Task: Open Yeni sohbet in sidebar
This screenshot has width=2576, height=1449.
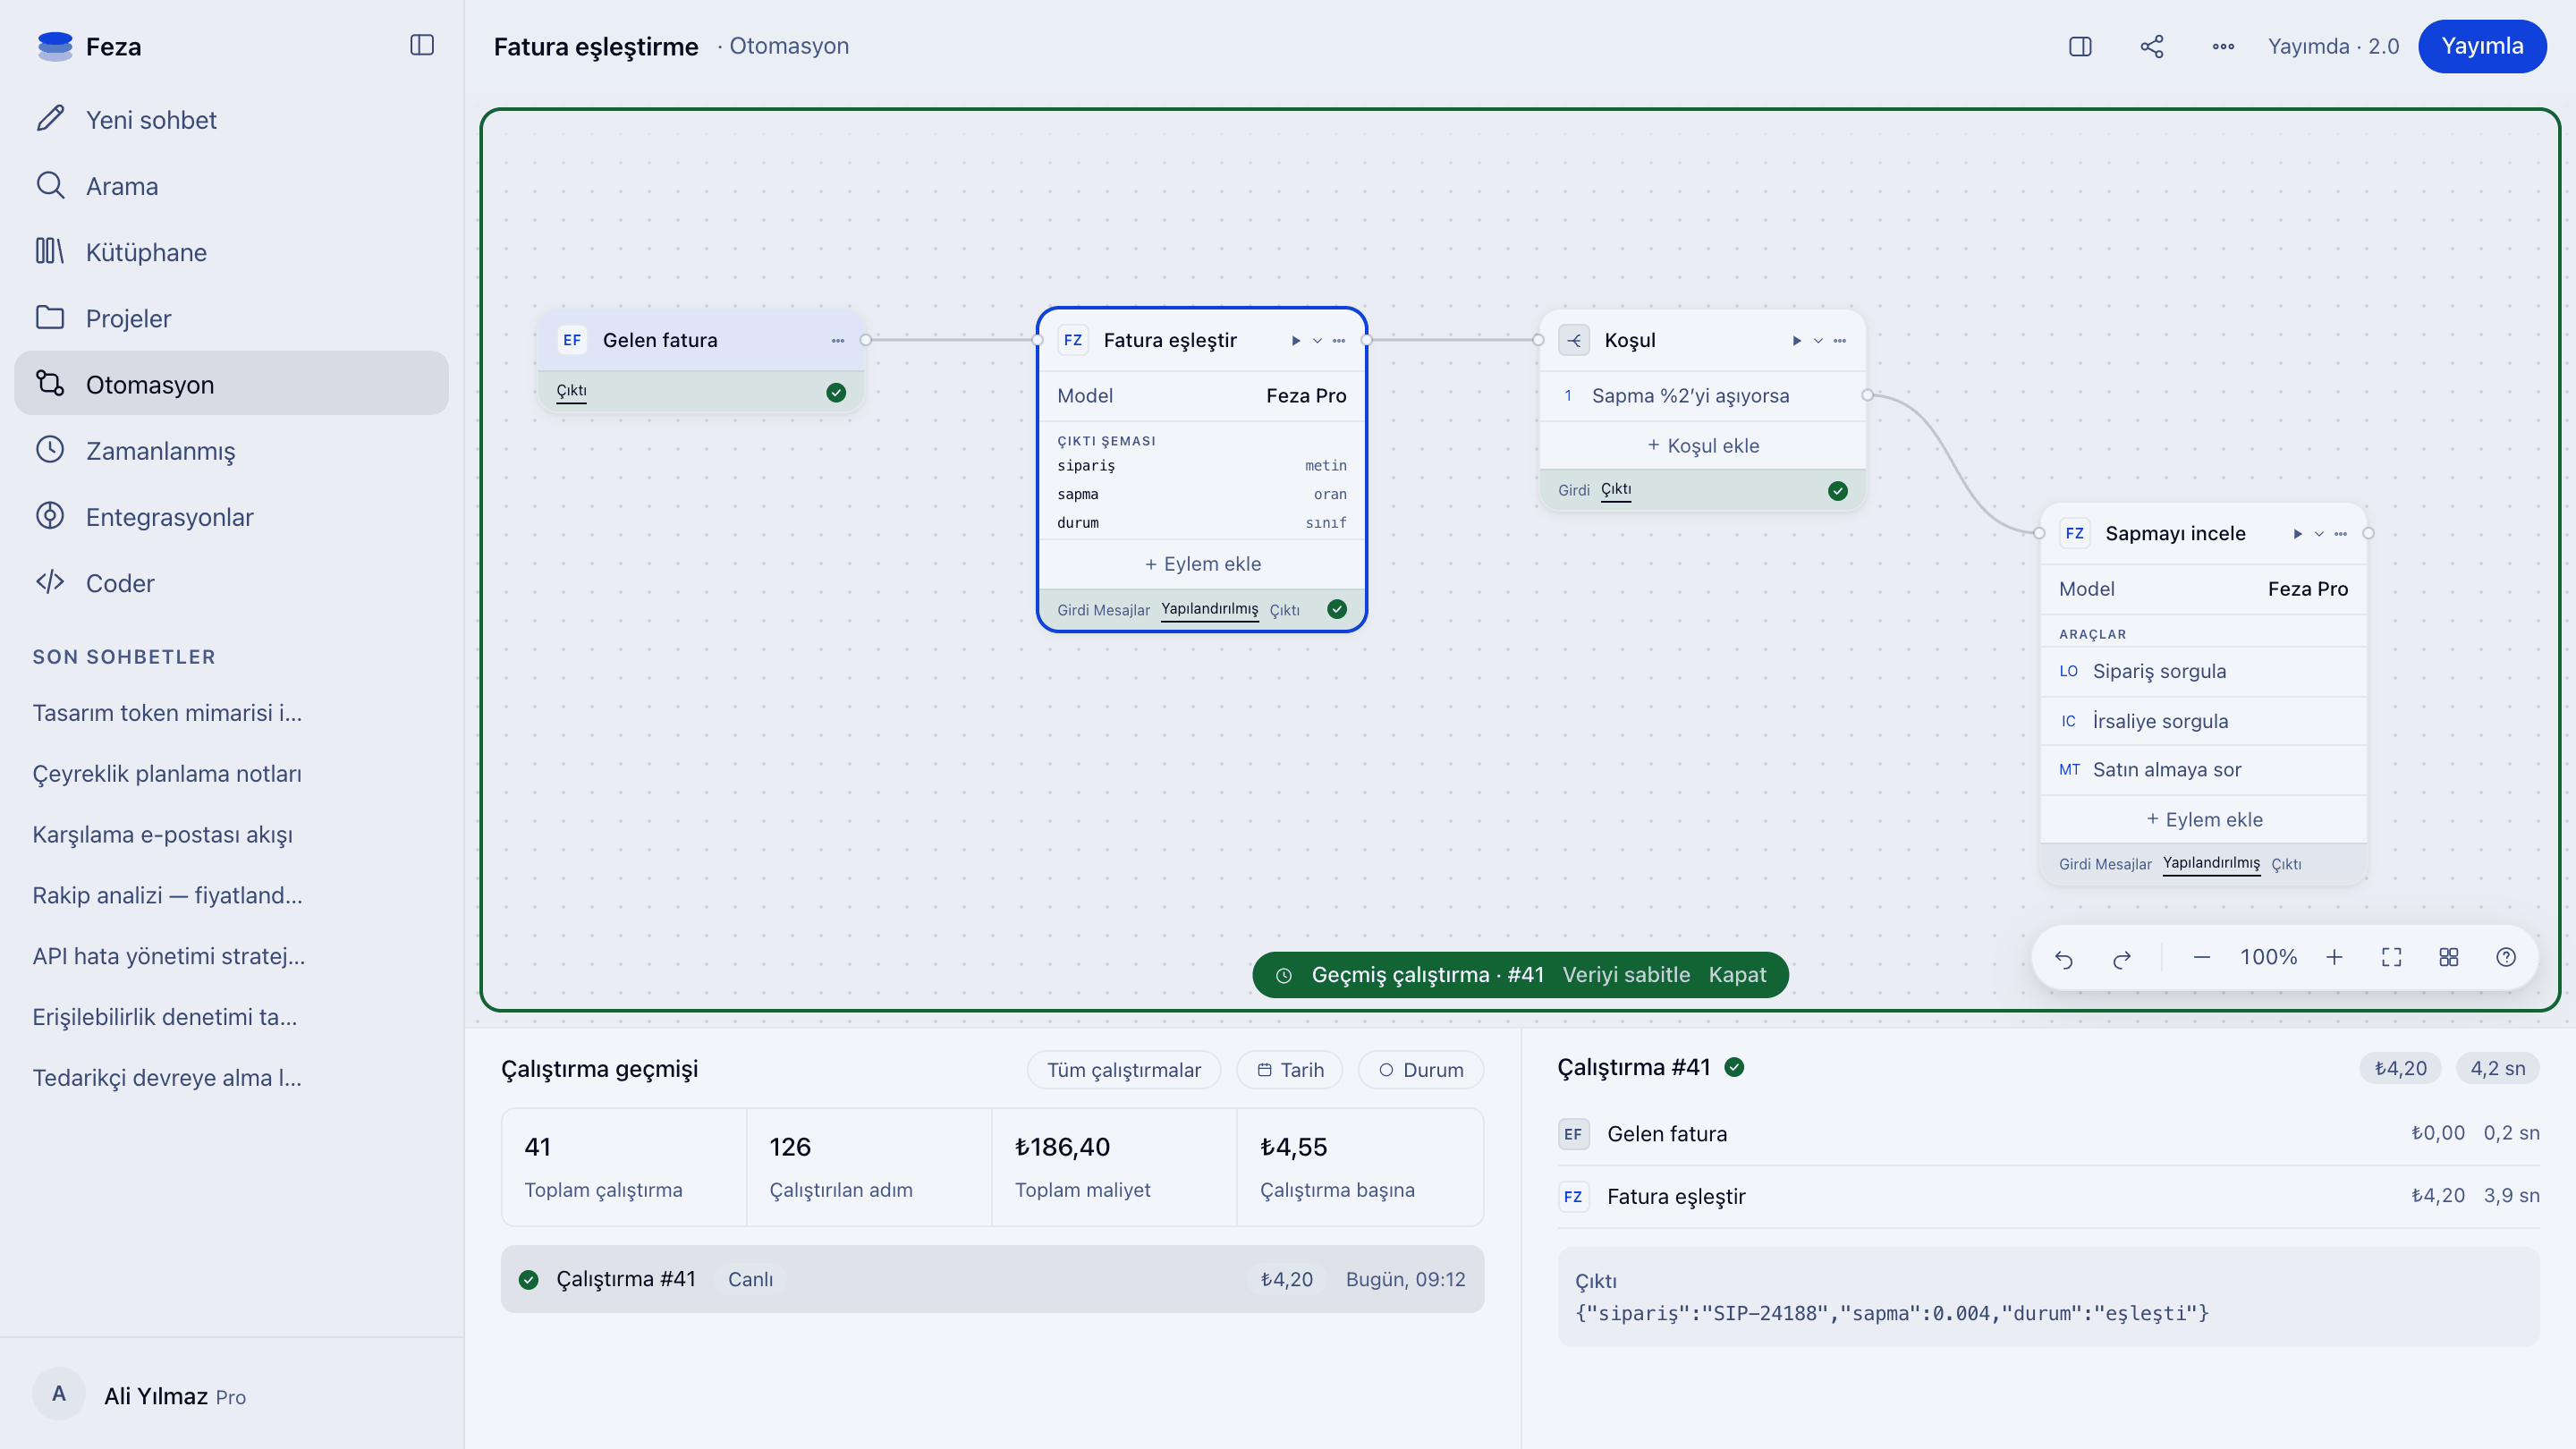Action: click(x=231, y=120)
